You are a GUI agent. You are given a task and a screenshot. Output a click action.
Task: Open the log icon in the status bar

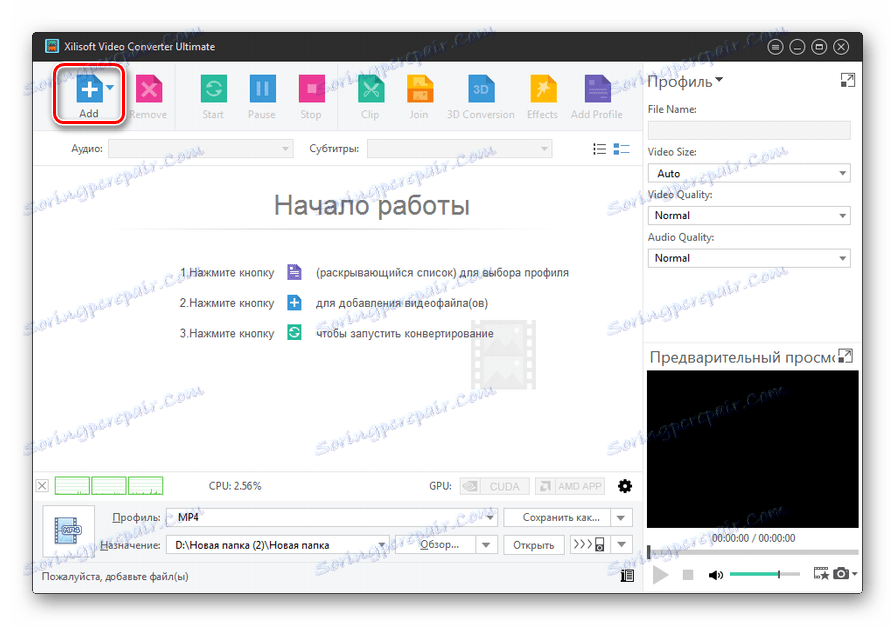627,575
